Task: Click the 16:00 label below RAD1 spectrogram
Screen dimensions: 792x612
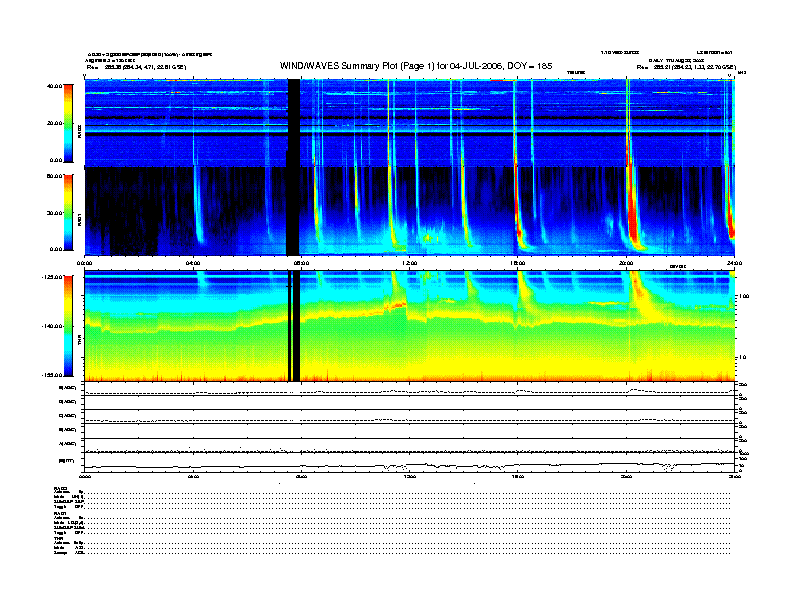Action: (518, 263)
